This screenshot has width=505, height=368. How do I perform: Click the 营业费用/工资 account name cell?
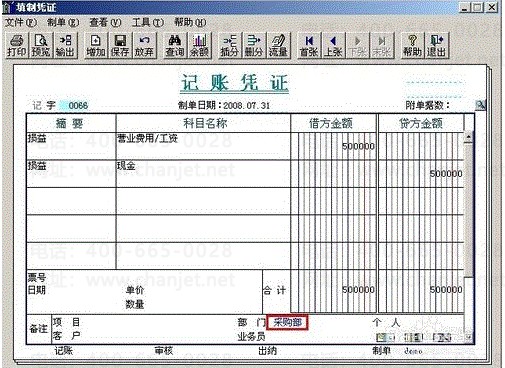203,146
